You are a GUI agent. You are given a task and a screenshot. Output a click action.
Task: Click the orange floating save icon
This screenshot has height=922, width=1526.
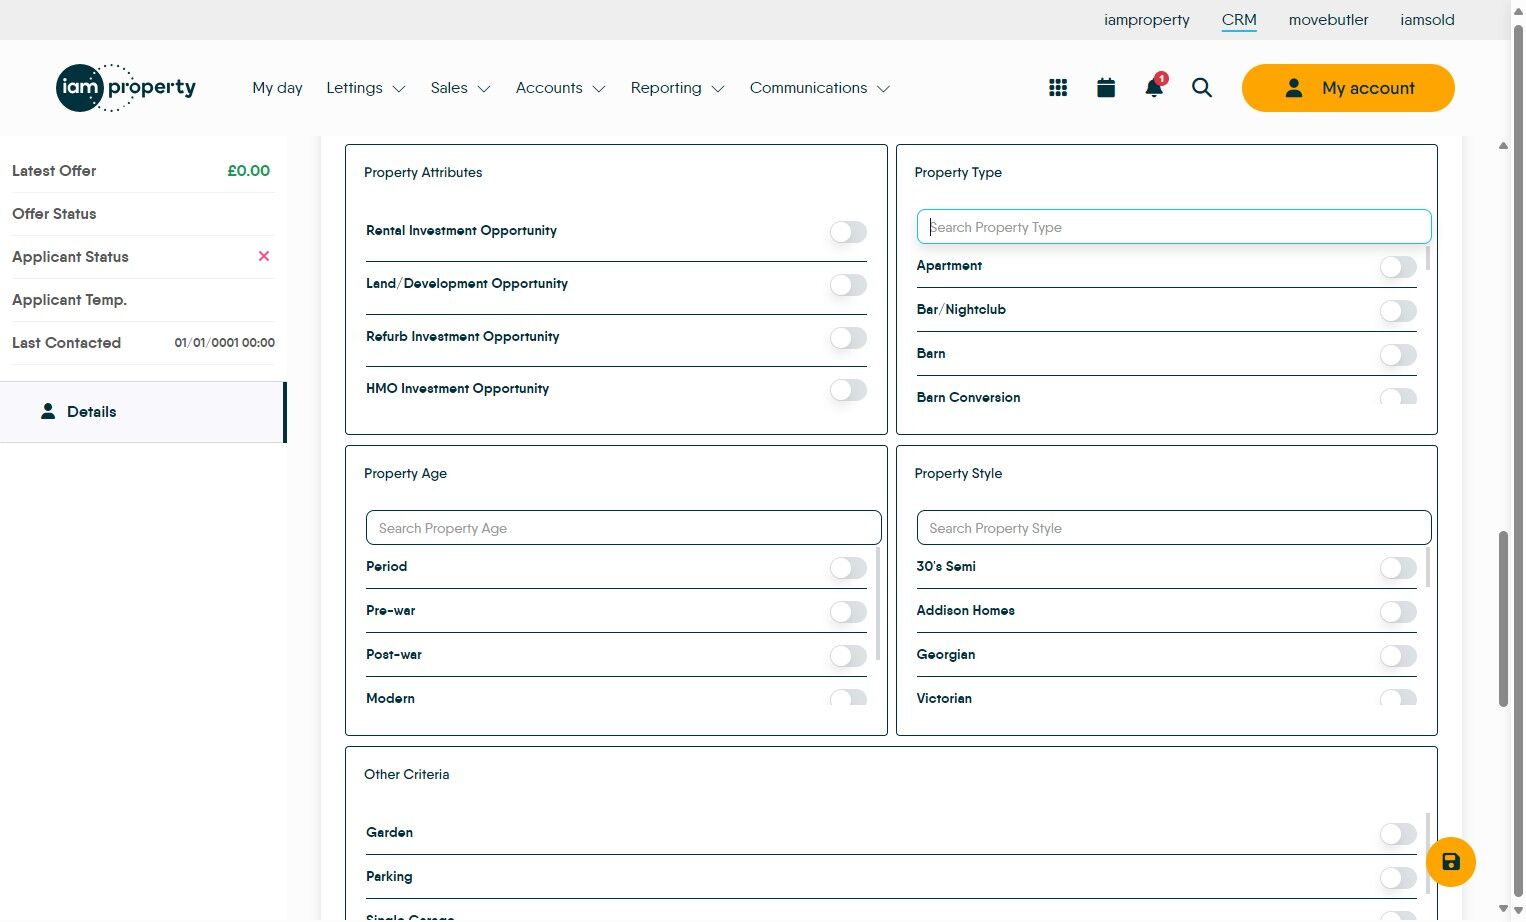1450,862
